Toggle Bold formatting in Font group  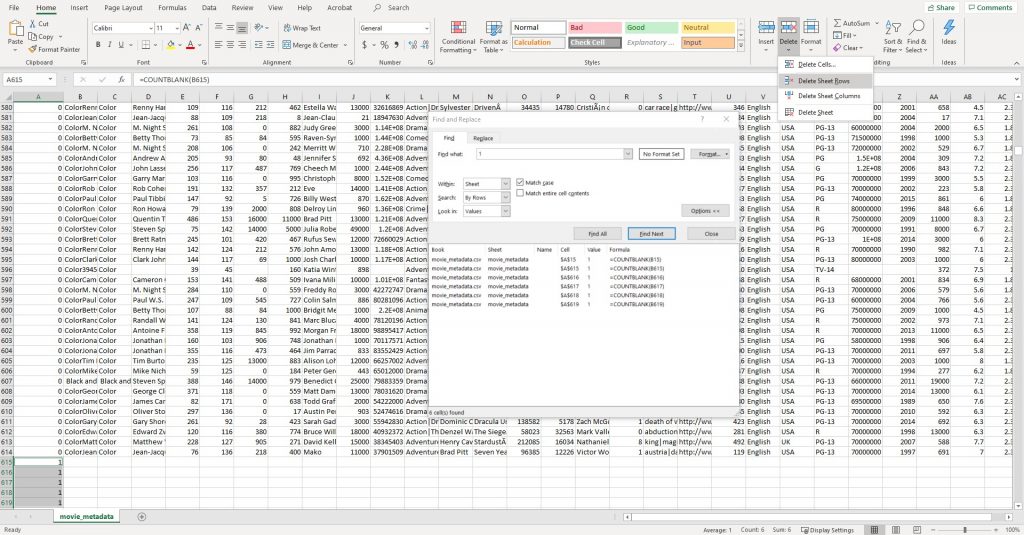pyautogui.click(x=98, y=45)
